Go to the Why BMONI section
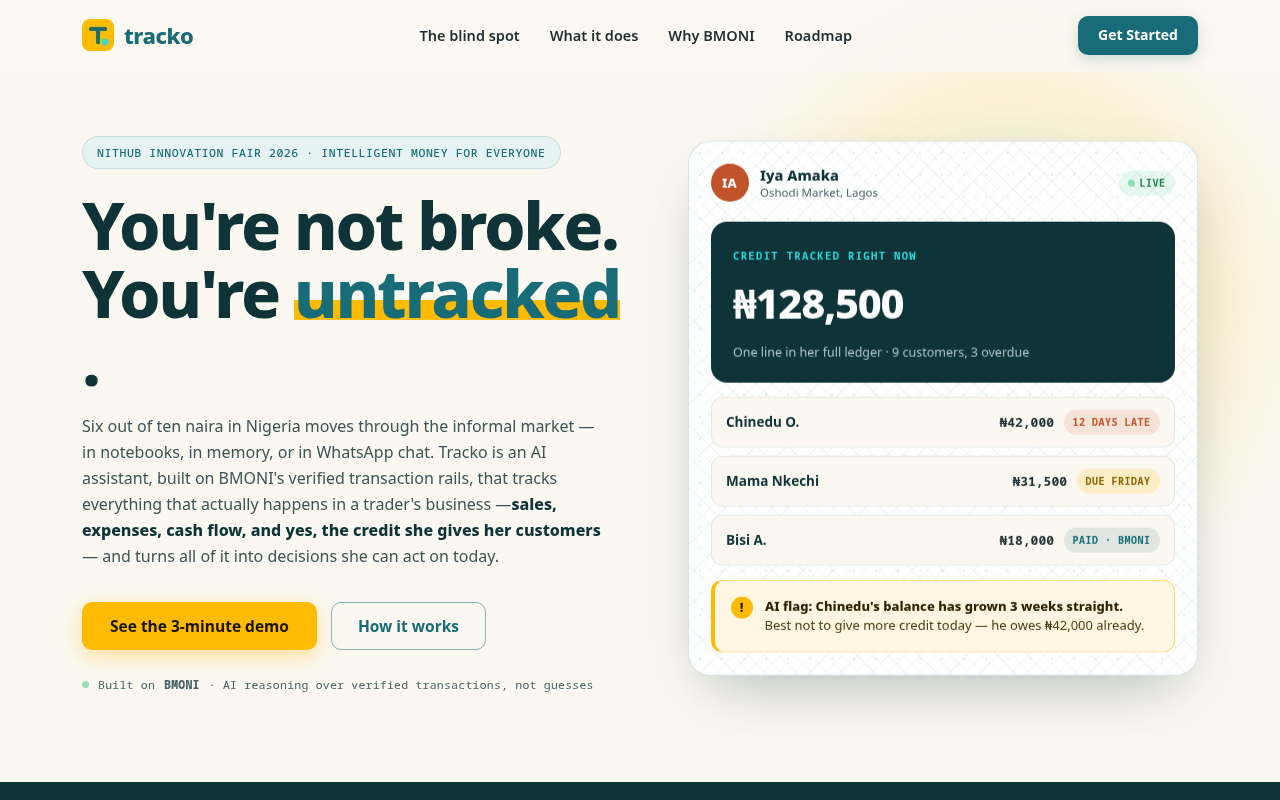 tap(711, 36)
